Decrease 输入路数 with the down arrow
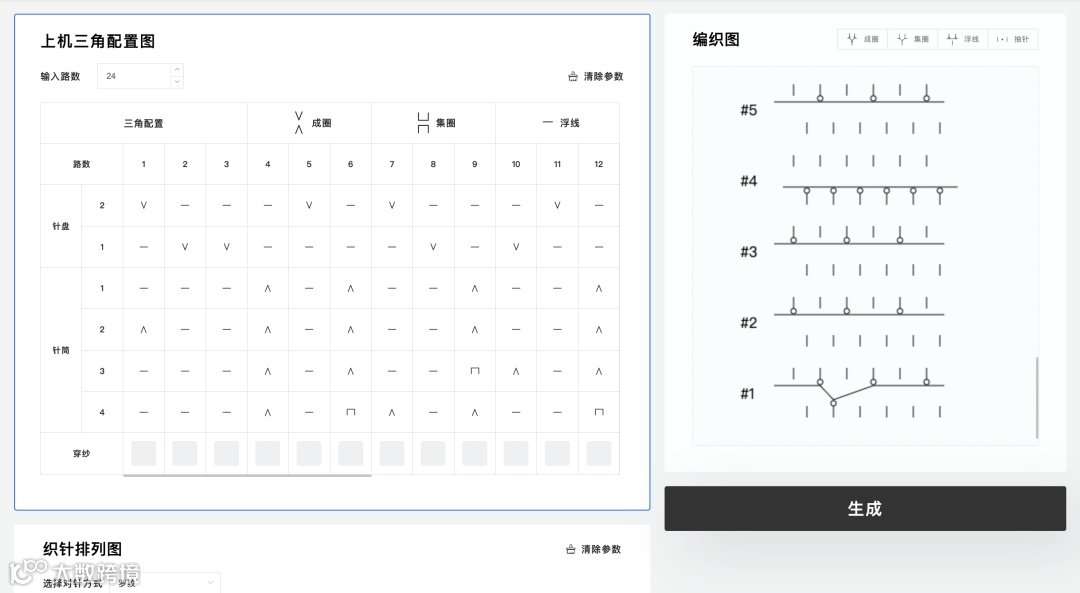 [177, 82]
